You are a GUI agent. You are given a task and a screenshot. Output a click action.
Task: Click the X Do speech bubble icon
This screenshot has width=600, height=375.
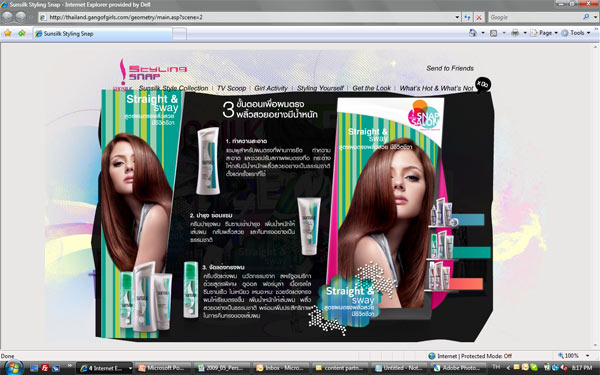click(x=483, y=84)
